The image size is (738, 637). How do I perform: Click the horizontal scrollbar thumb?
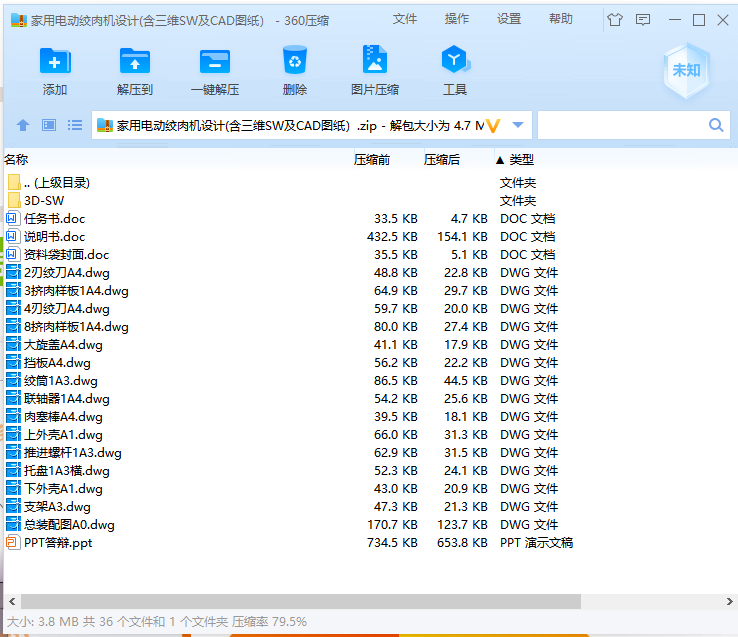301,601
